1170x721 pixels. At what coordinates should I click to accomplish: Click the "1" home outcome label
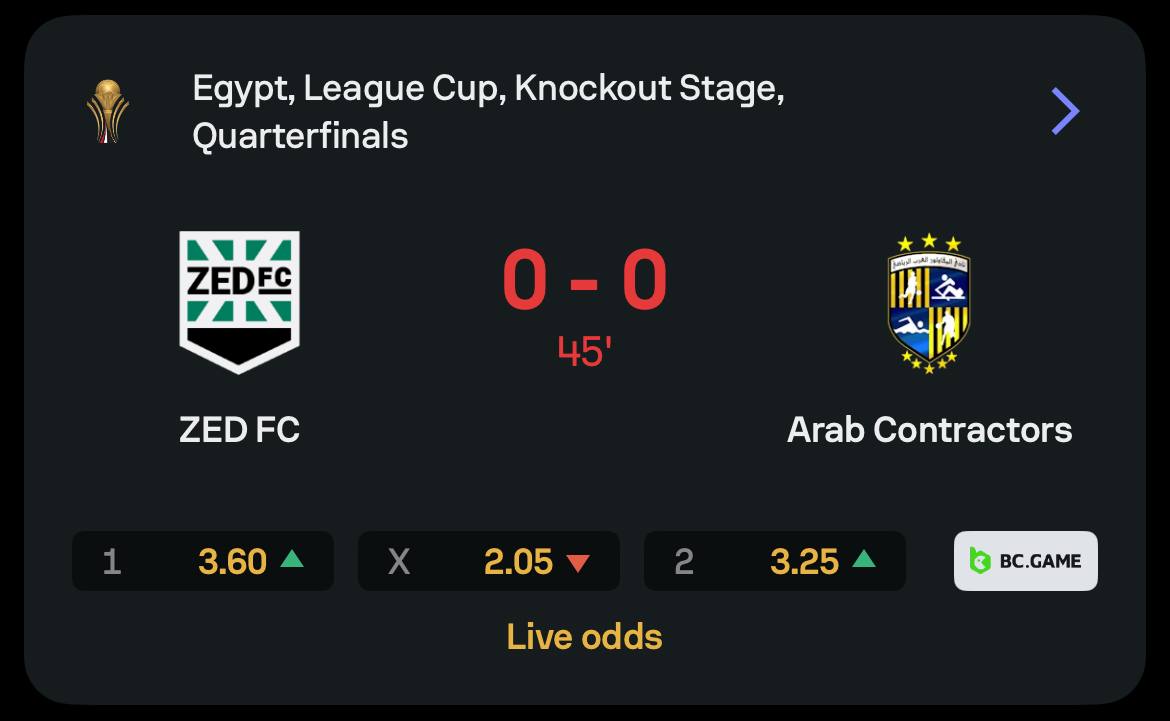tap(112, 562)
